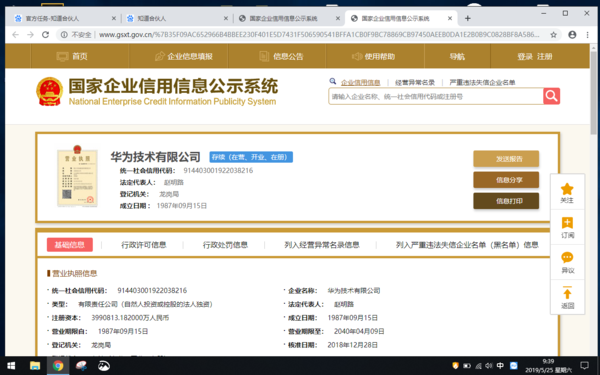Click the 返回 up-arrow icon
600x375 pixels.
click(567, 293)
